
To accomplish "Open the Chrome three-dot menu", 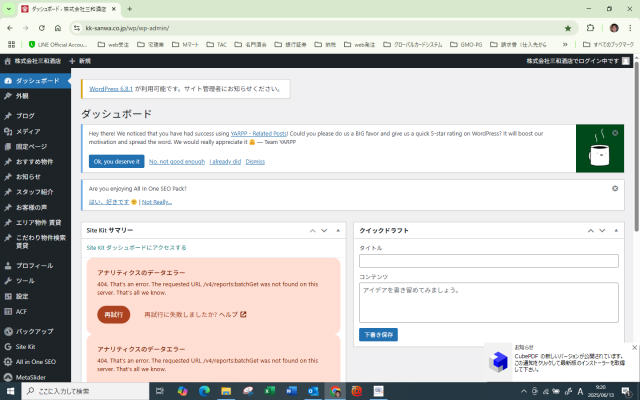I will tap(630, 28).
